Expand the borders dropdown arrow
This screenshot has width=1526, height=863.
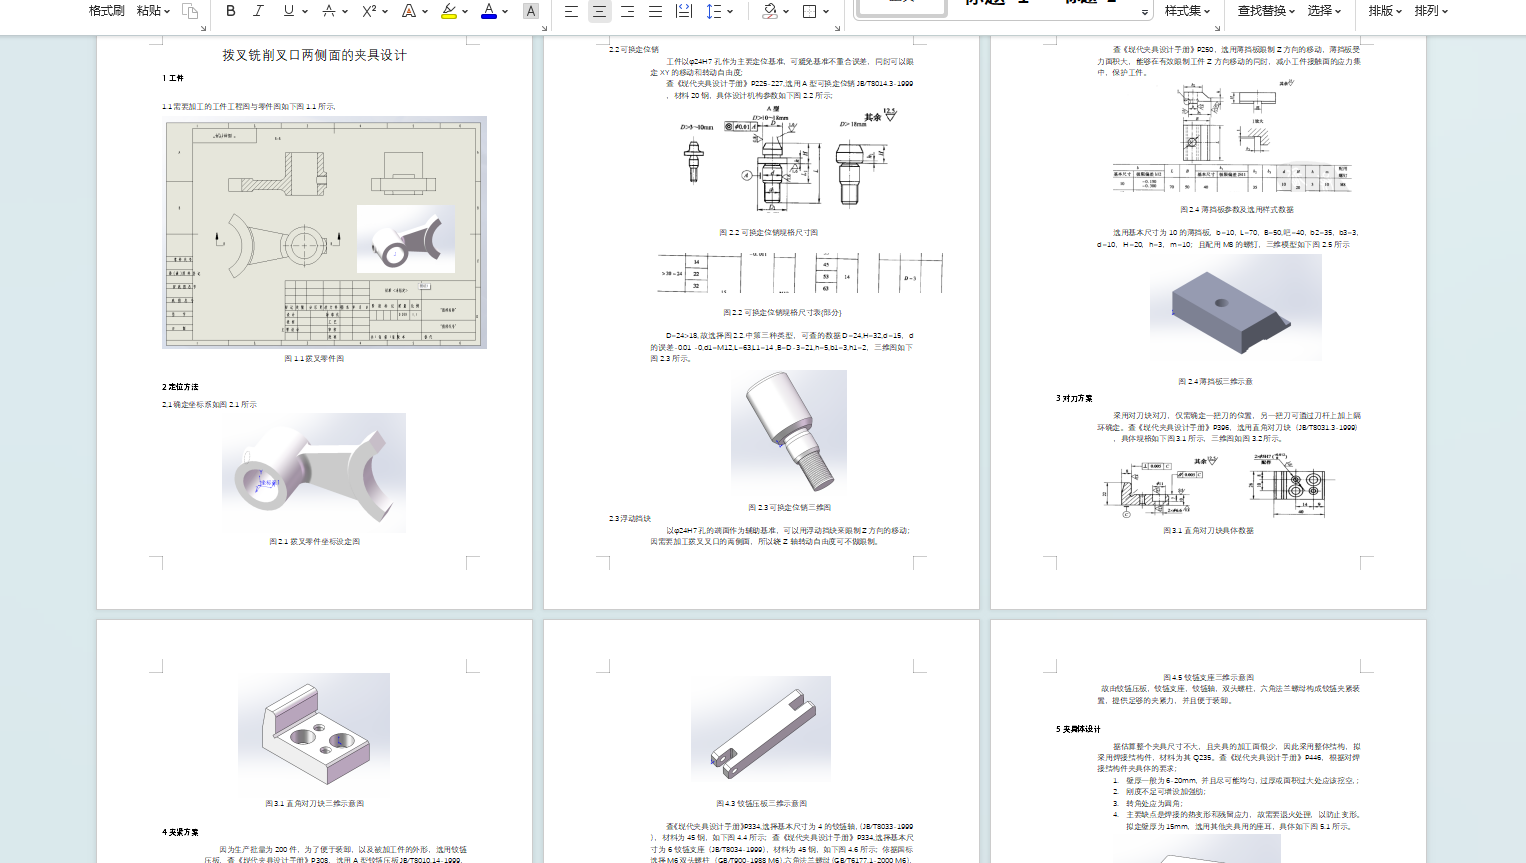826,12
